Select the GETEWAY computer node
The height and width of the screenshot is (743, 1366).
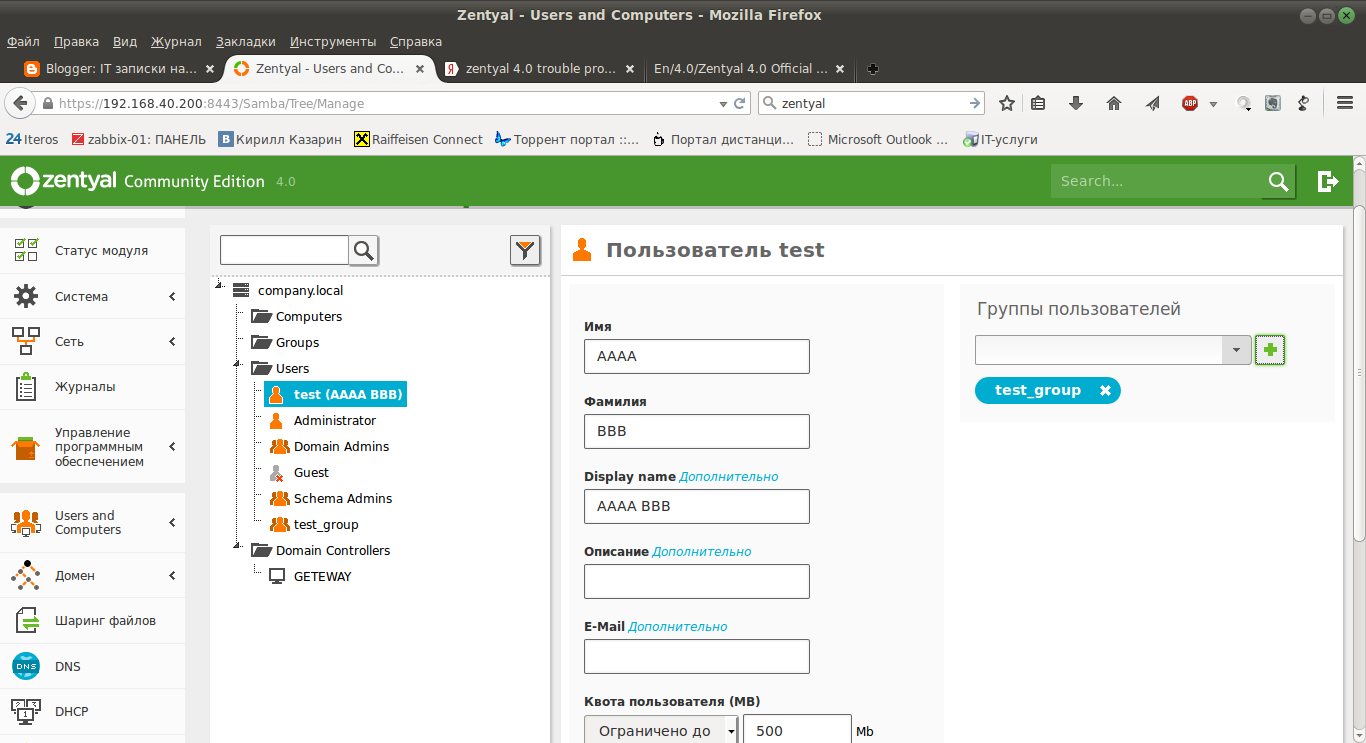point(322,577)
